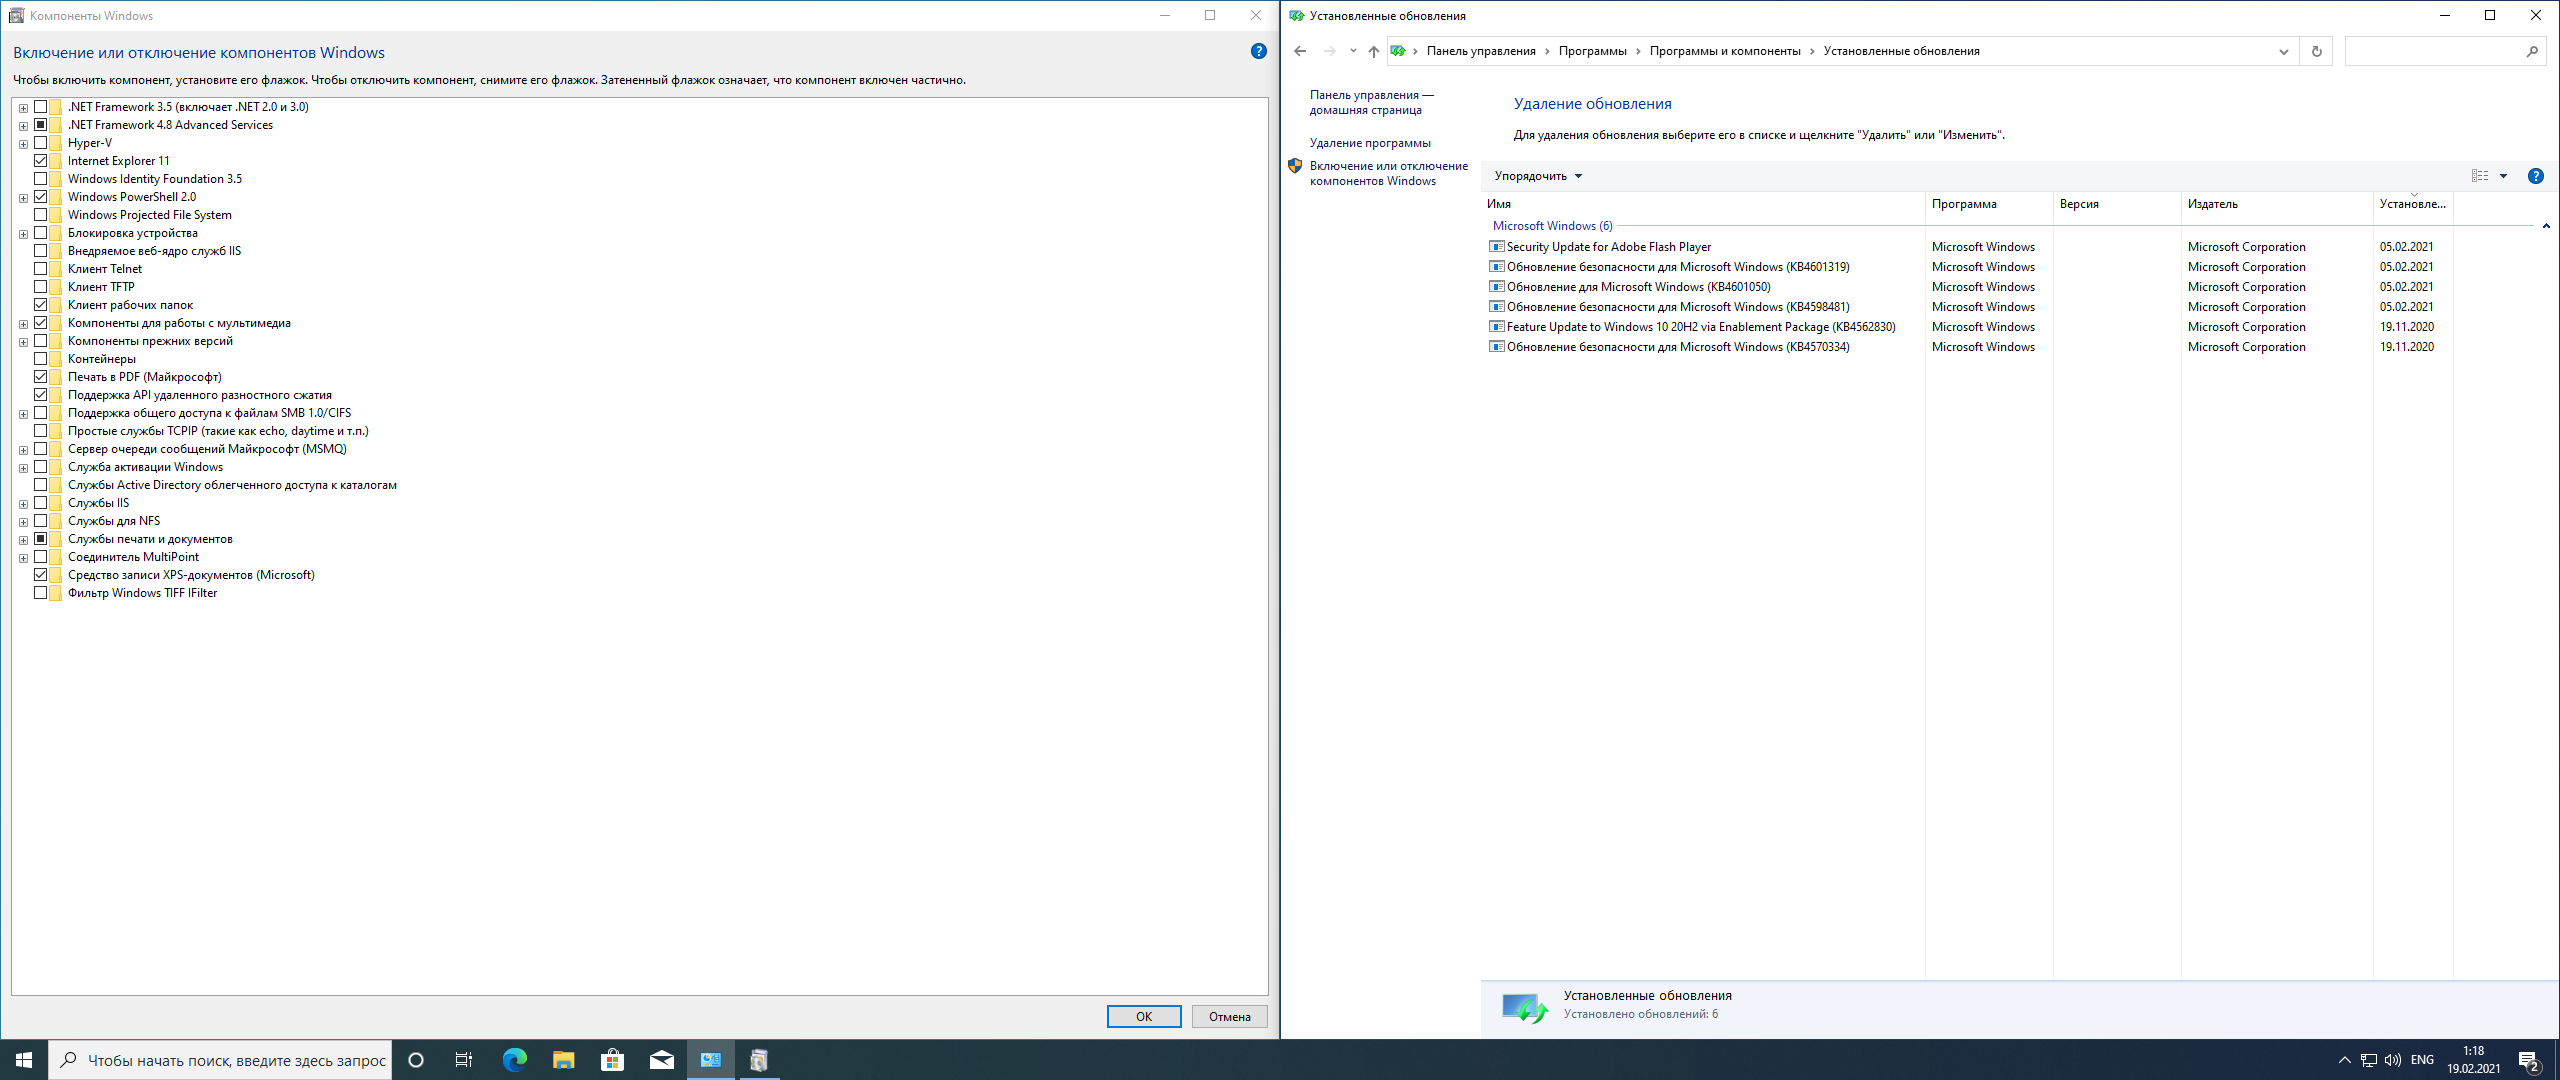2560x1080 pixels.
Task: Click the Программы breadcrumb item
Action: pos(1592,51)
